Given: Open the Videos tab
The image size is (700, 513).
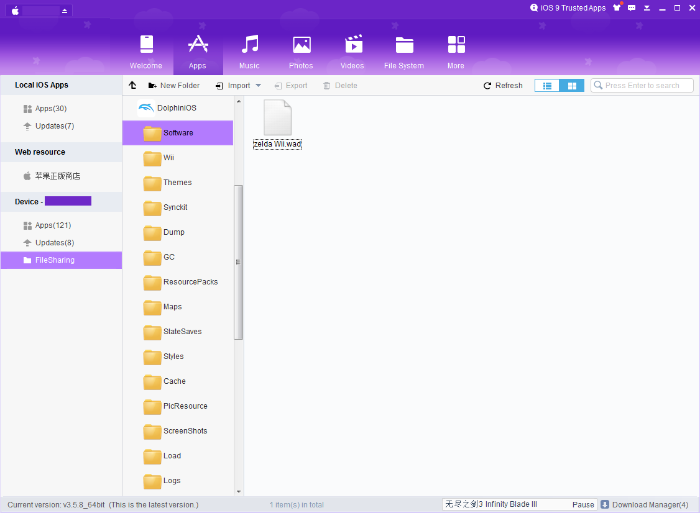Looking at the screenshot, I should point(352,52).
